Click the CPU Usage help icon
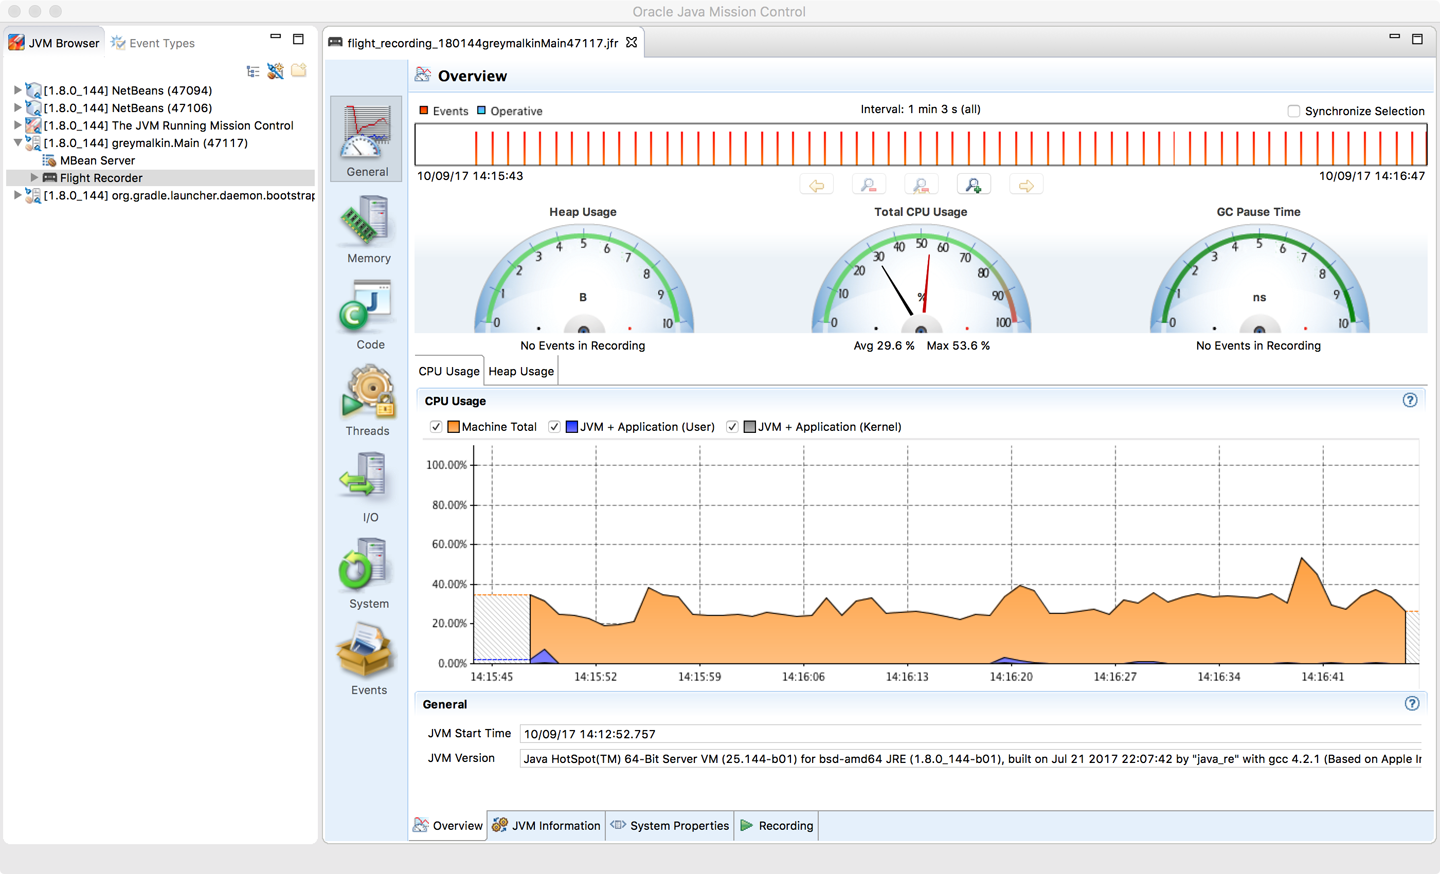 coord(1410,400)
